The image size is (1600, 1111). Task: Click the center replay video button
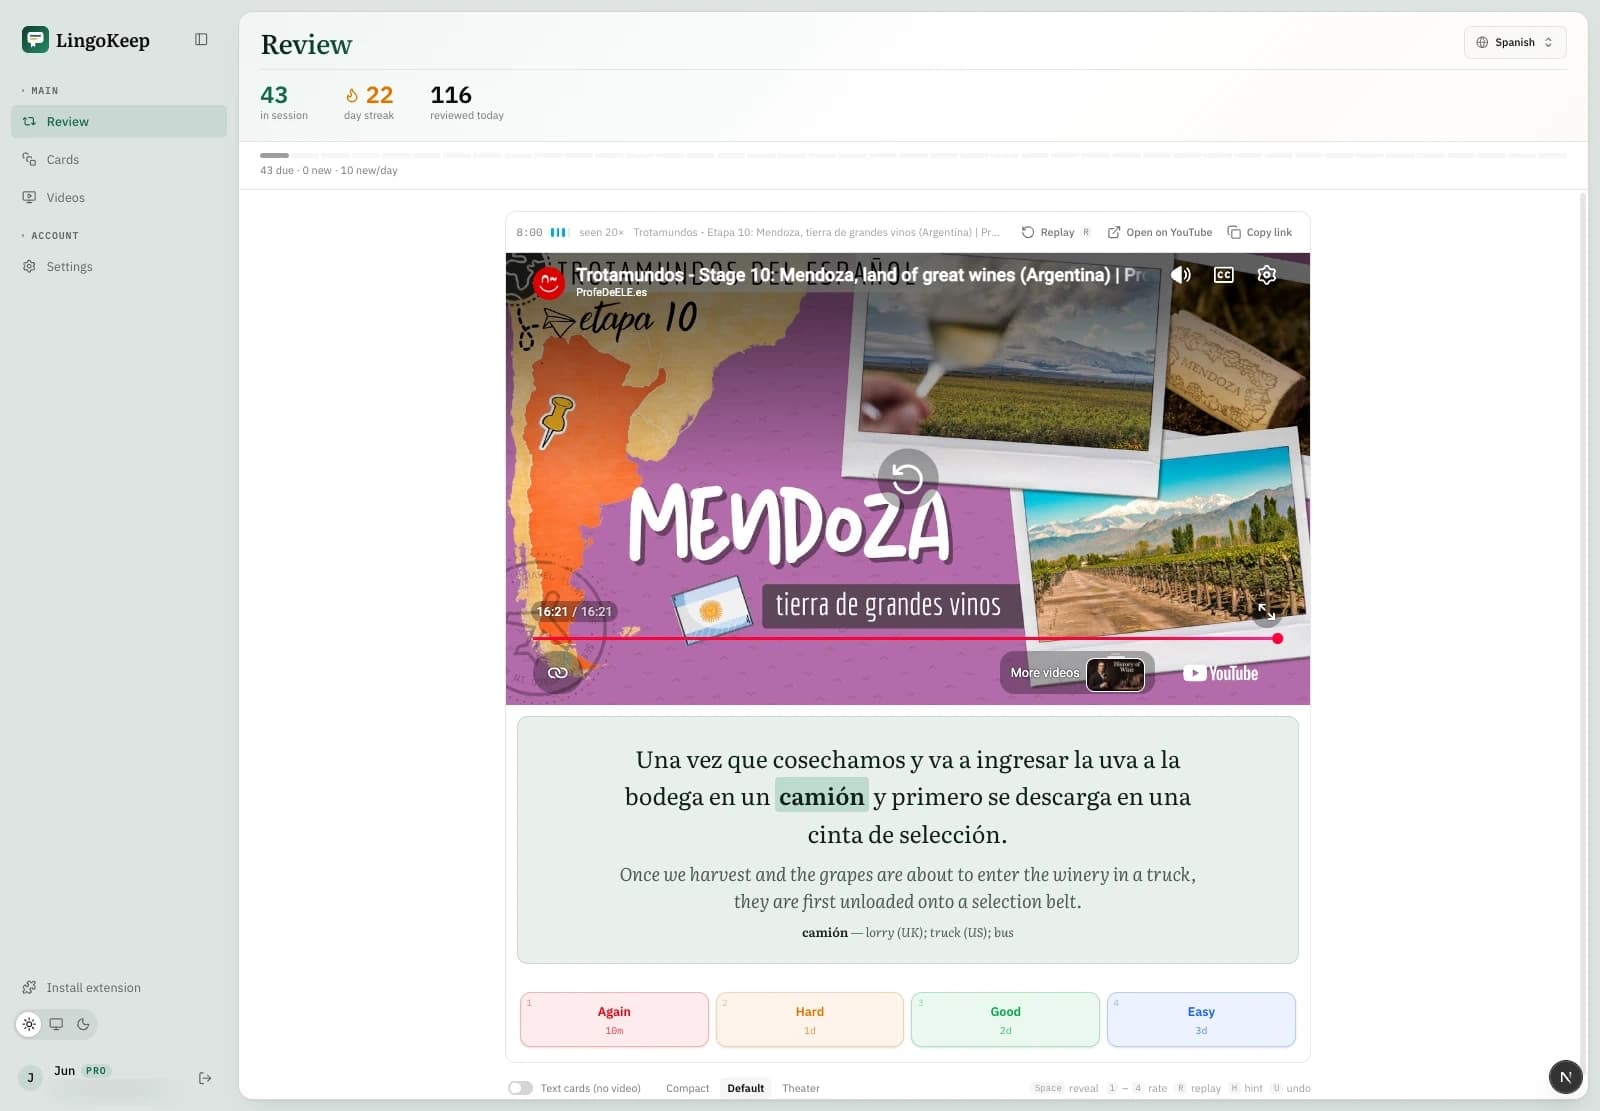[908, 478]
